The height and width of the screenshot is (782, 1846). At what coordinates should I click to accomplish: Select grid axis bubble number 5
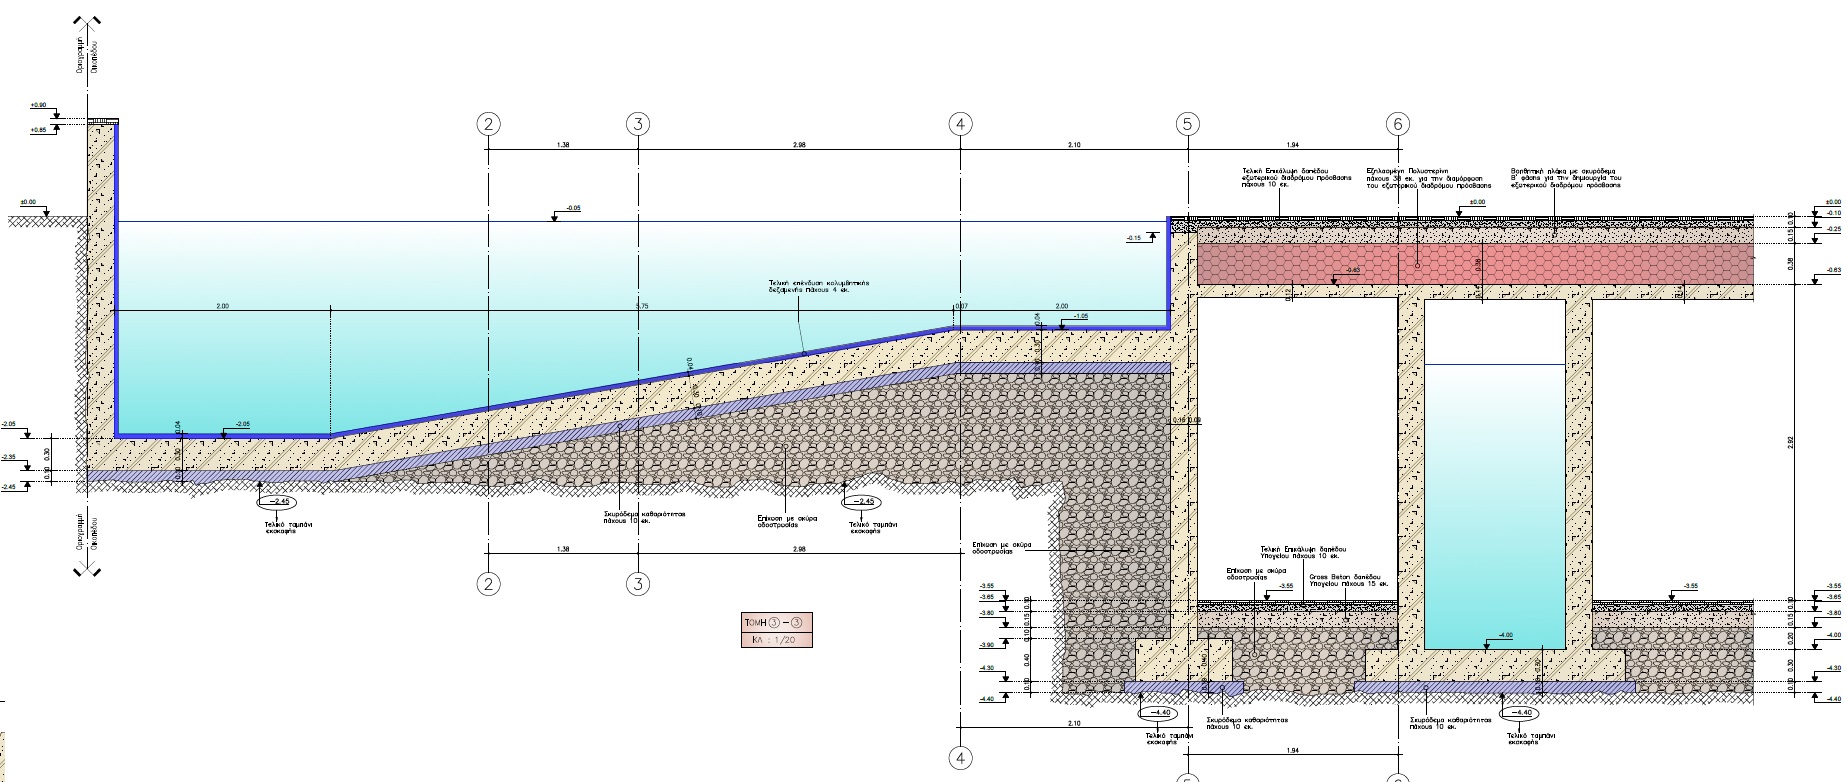pos(1187,124)
